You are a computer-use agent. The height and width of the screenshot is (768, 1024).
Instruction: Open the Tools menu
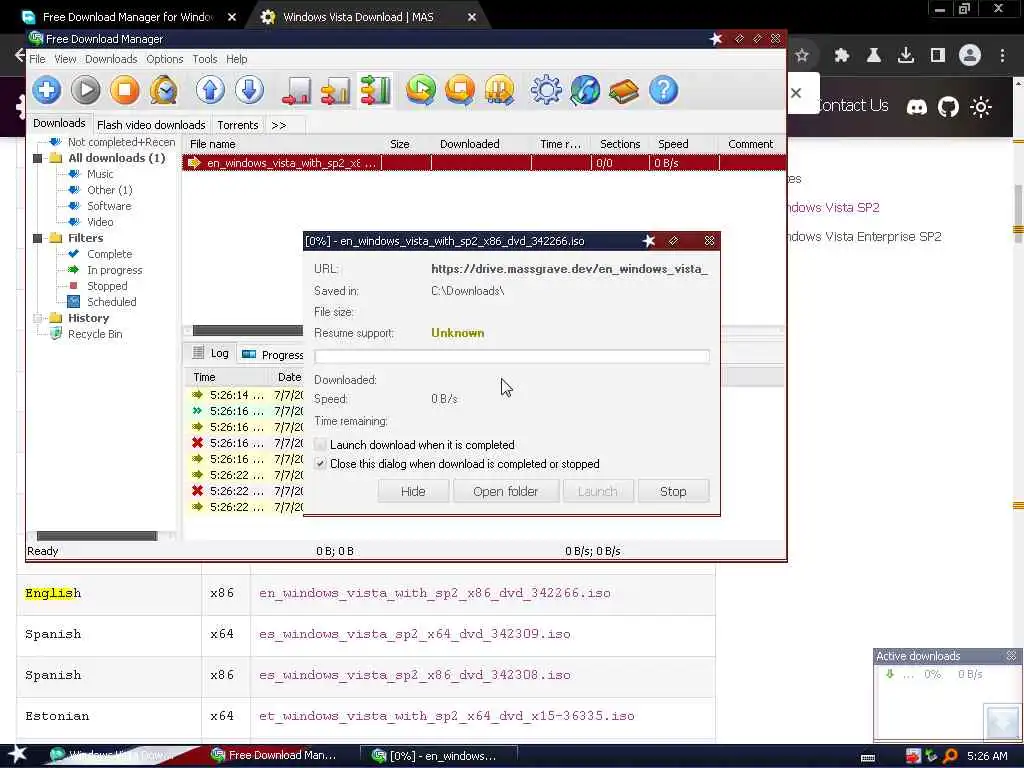[x=204, y=59]
